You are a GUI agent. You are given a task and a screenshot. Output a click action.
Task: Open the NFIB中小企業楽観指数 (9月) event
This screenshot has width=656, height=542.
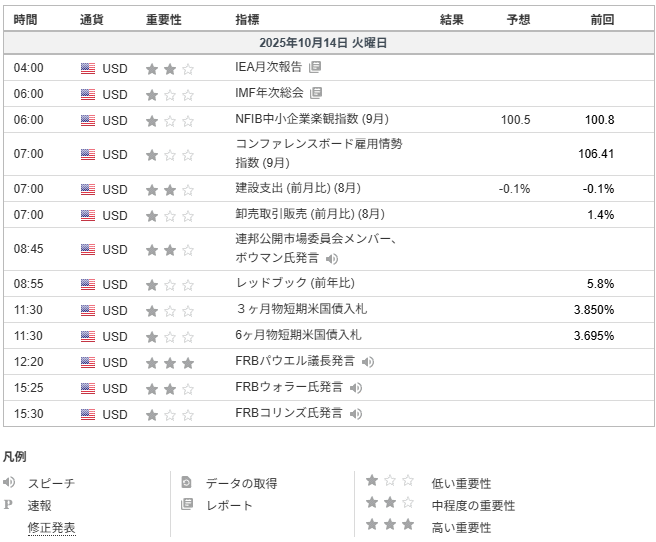point(312,120)
